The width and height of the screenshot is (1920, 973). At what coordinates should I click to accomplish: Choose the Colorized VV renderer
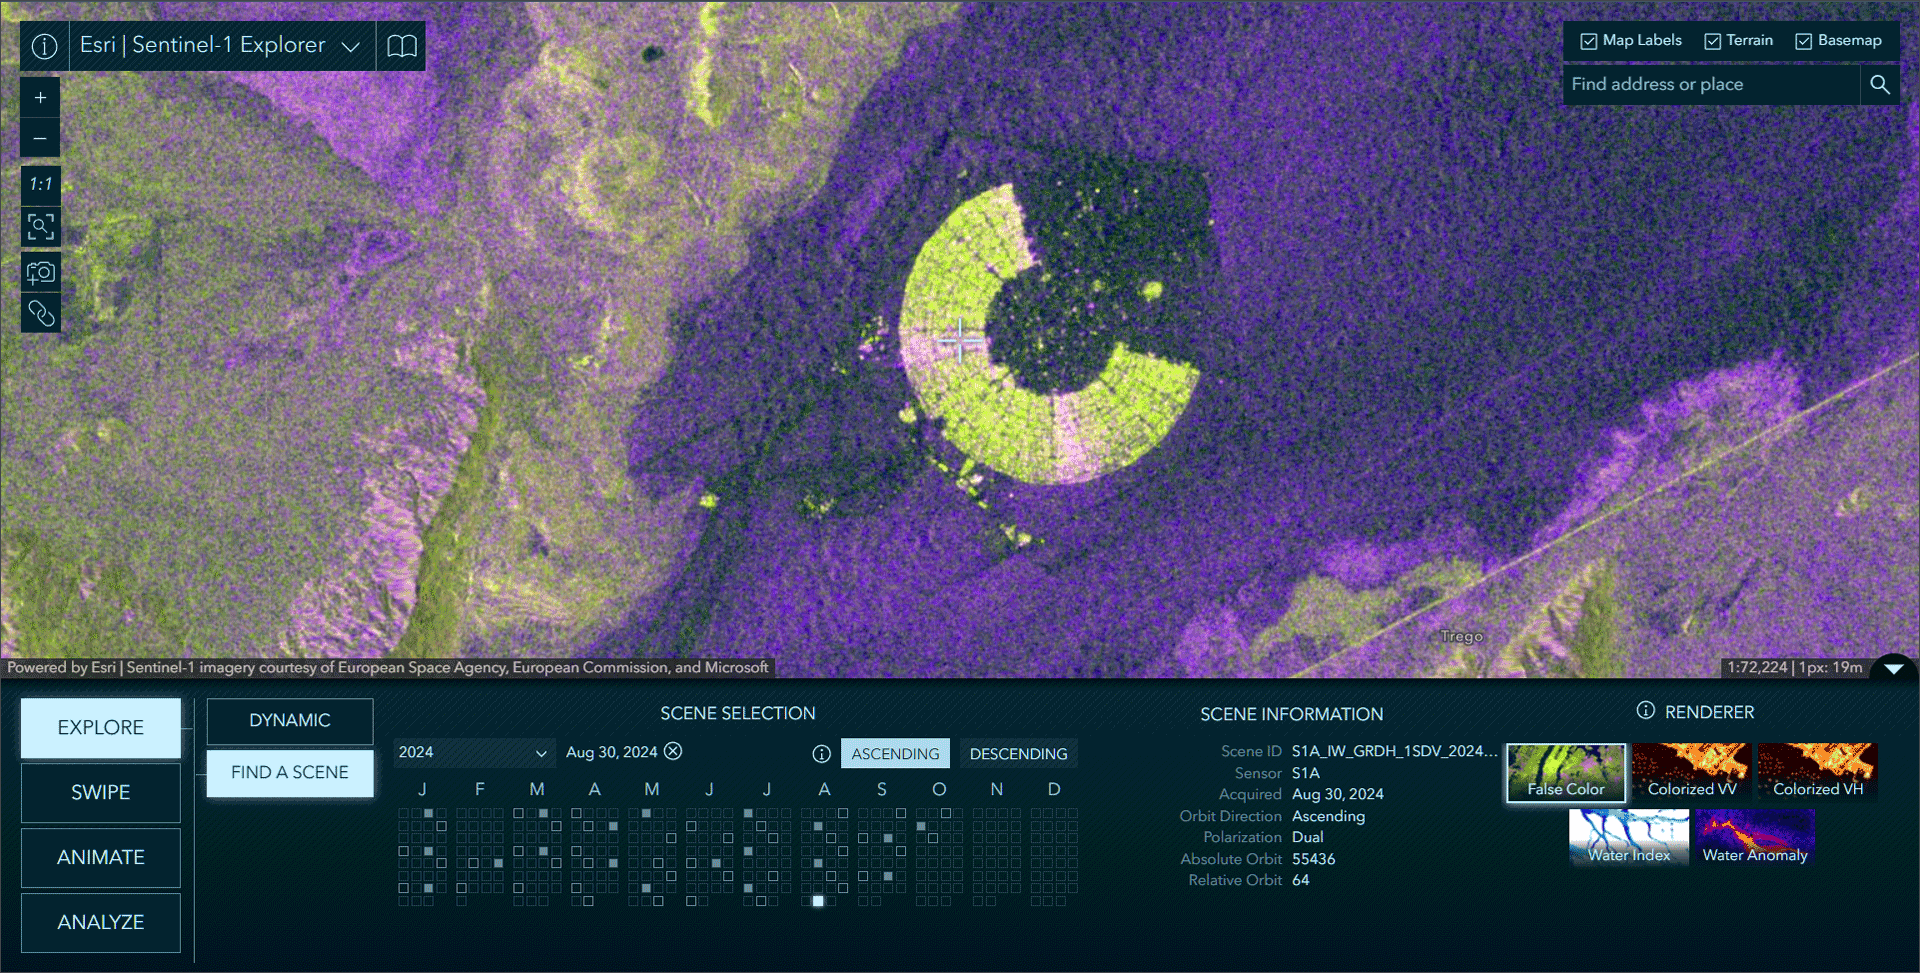coord(1692,772)
